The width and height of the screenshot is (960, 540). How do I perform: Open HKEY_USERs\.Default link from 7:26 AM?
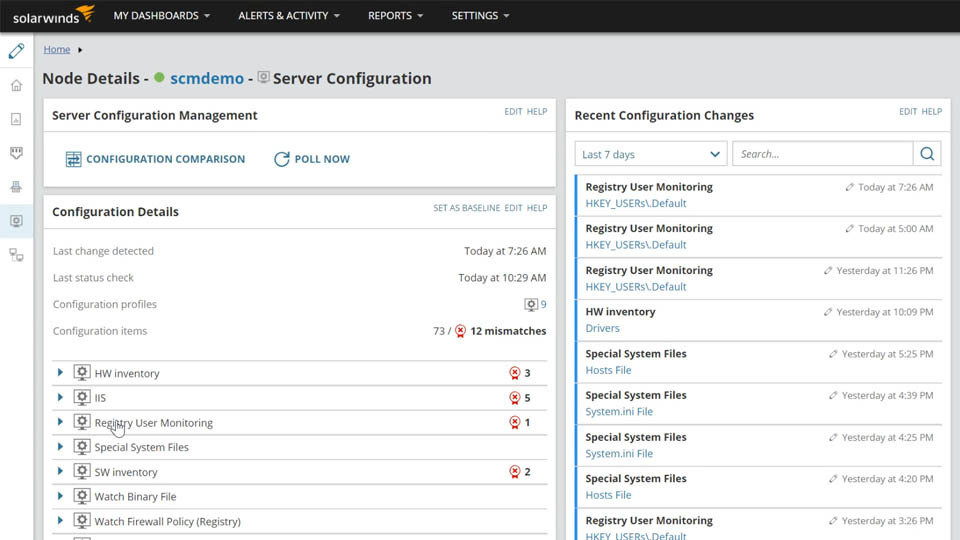tap(636, 203)
